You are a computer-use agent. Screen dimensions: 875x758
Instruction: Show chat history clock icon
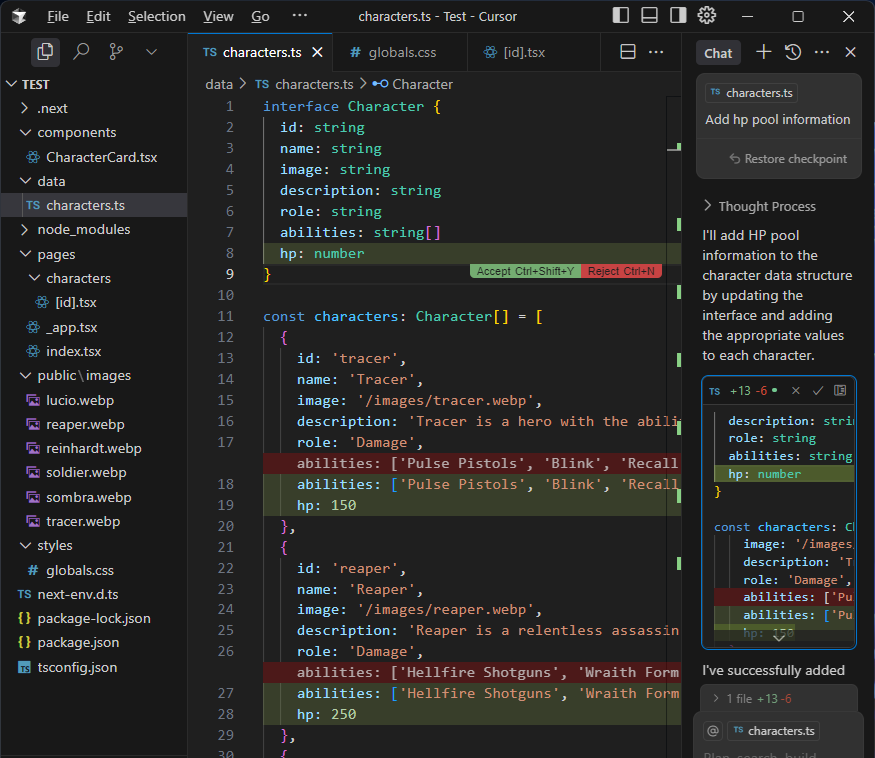792,53
